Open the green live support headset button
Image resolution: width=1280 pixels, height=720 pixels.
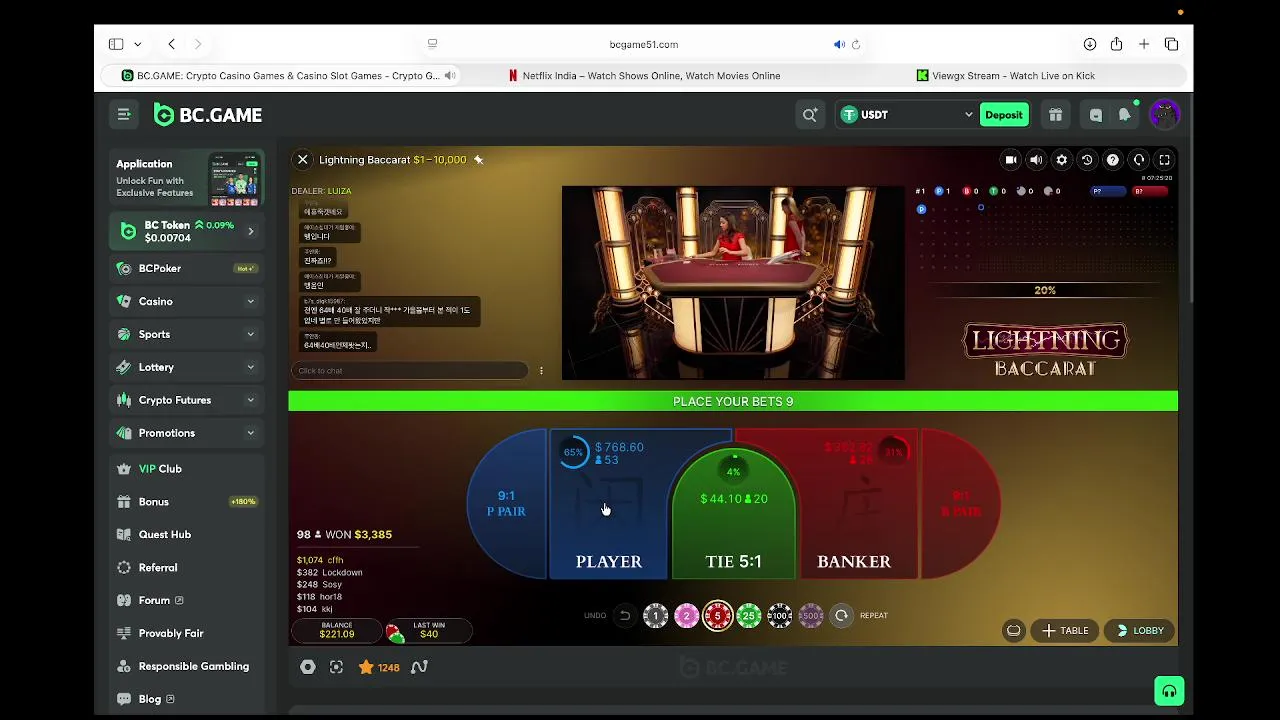(x=1169, y=691)
